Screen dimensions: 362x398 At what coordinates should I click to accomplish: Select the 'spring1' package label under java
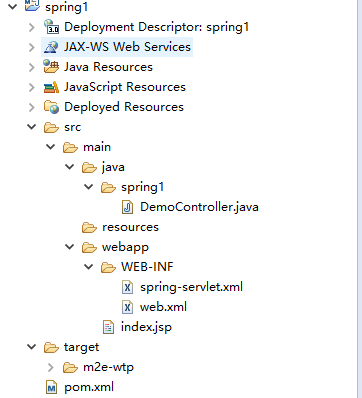click(x=142, y=187)
